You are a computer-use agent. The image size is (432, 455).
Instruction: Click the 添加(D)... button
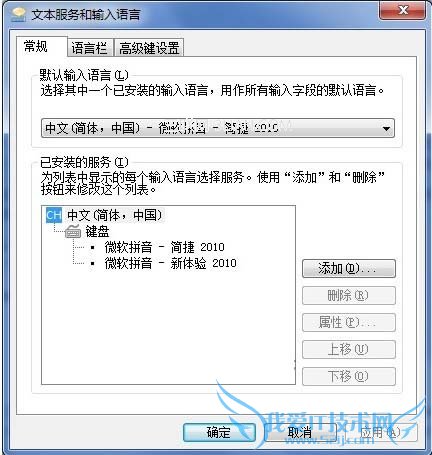click(x=349, y=268)
